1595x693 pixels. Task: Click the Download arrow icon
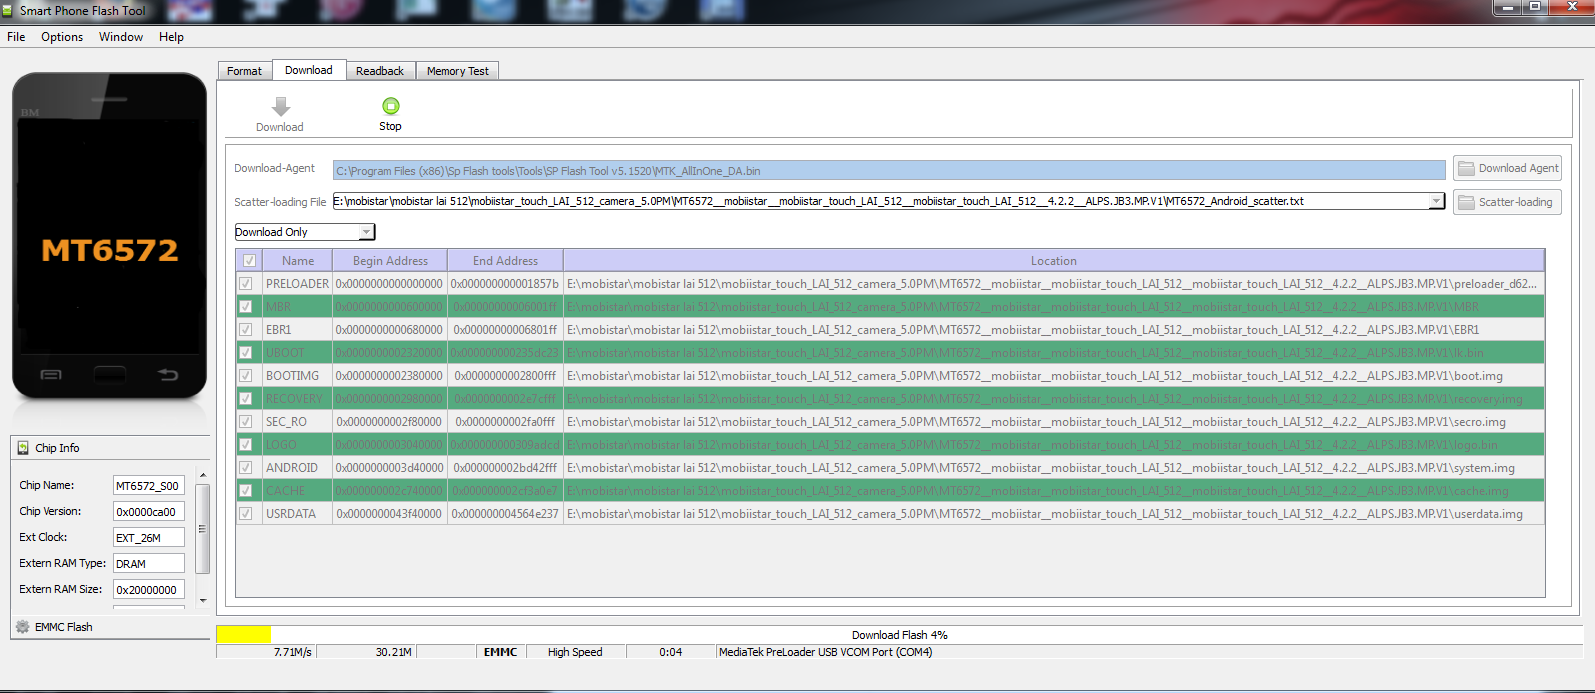coord(281,106)
